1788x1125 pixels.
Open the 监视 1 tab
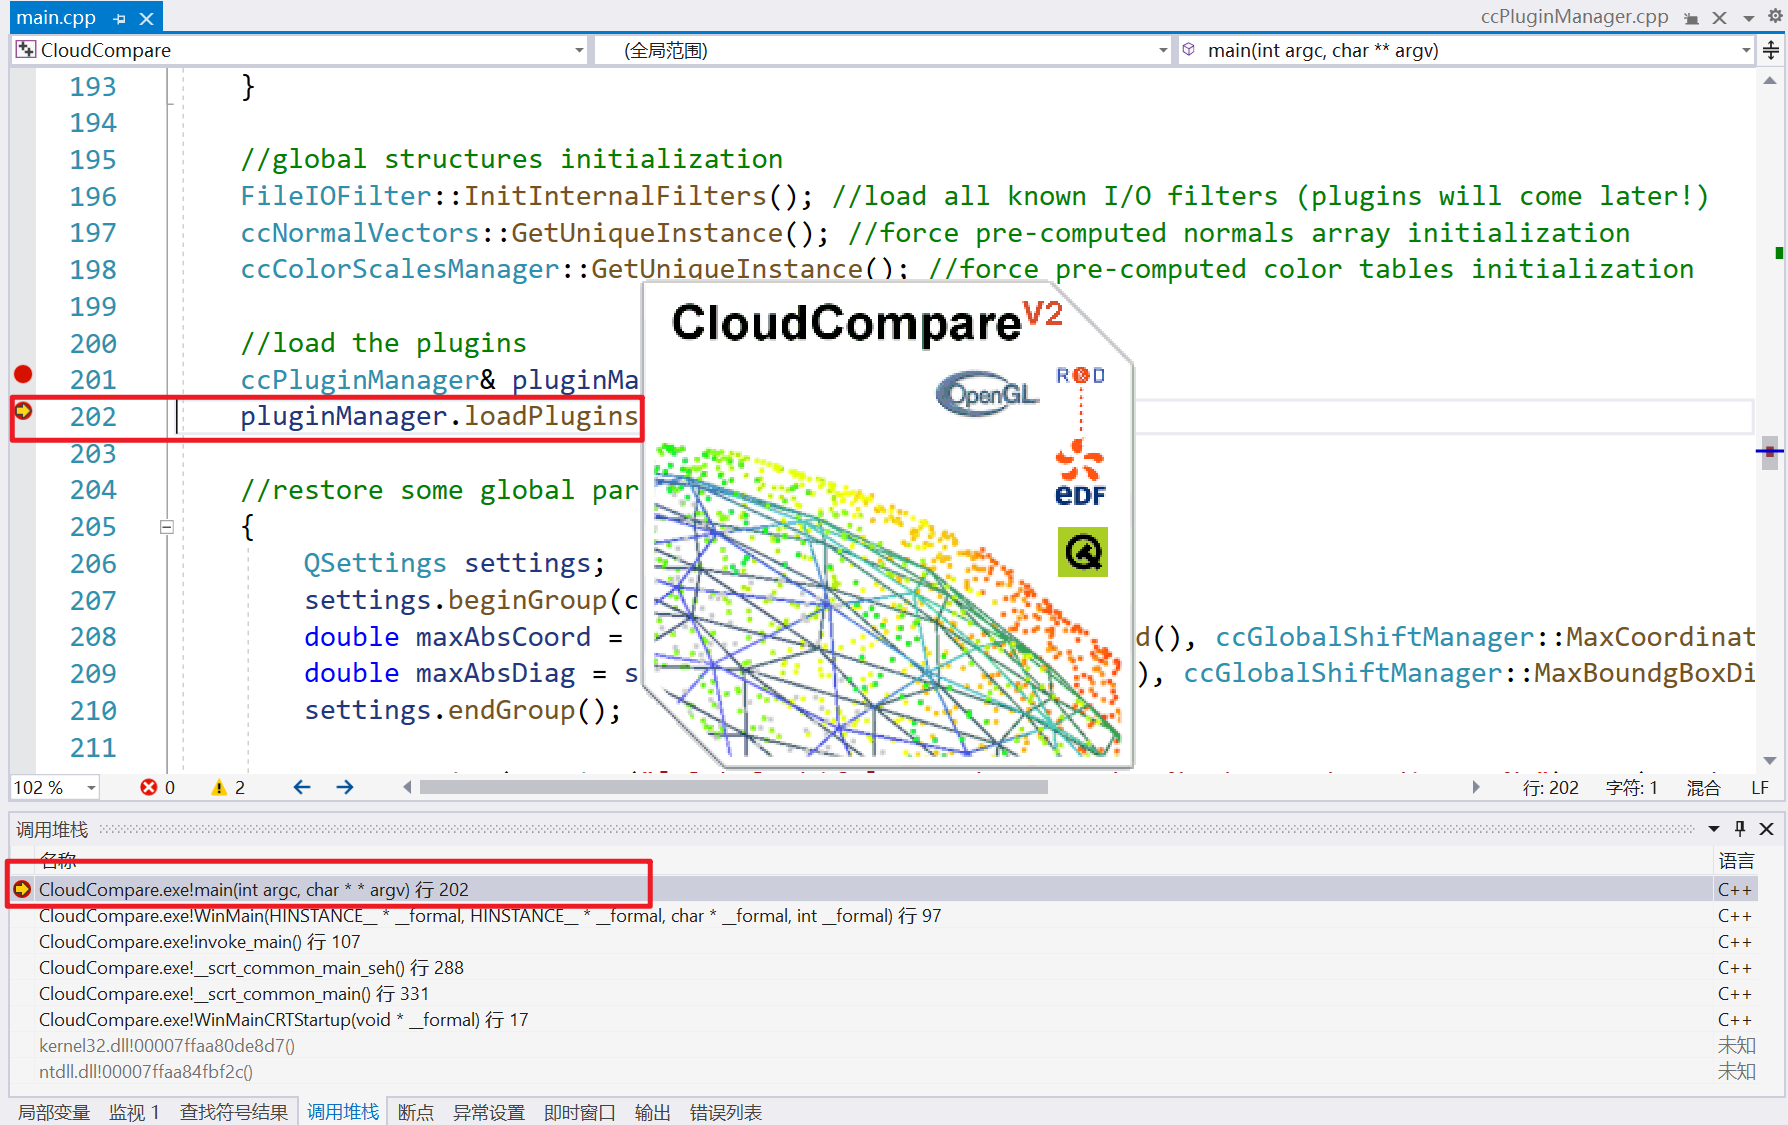[x=134, y=1112]
